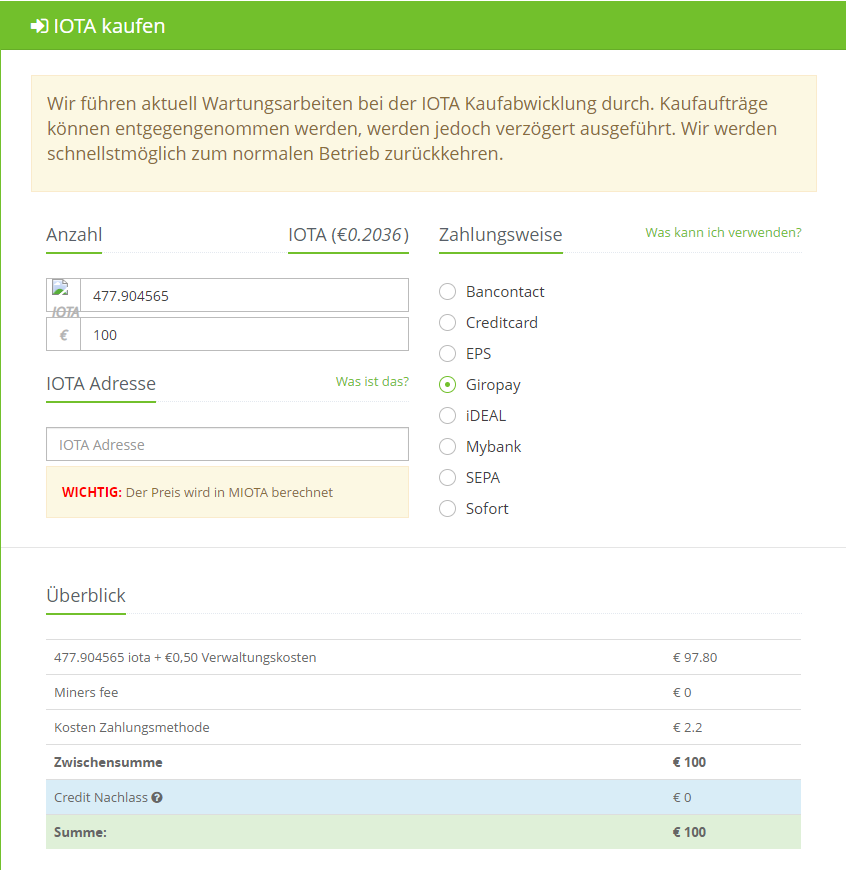The width and height of the screenshot is (846, 870).
Task: Select the Creditcard payment option
Action: (448, 322)
